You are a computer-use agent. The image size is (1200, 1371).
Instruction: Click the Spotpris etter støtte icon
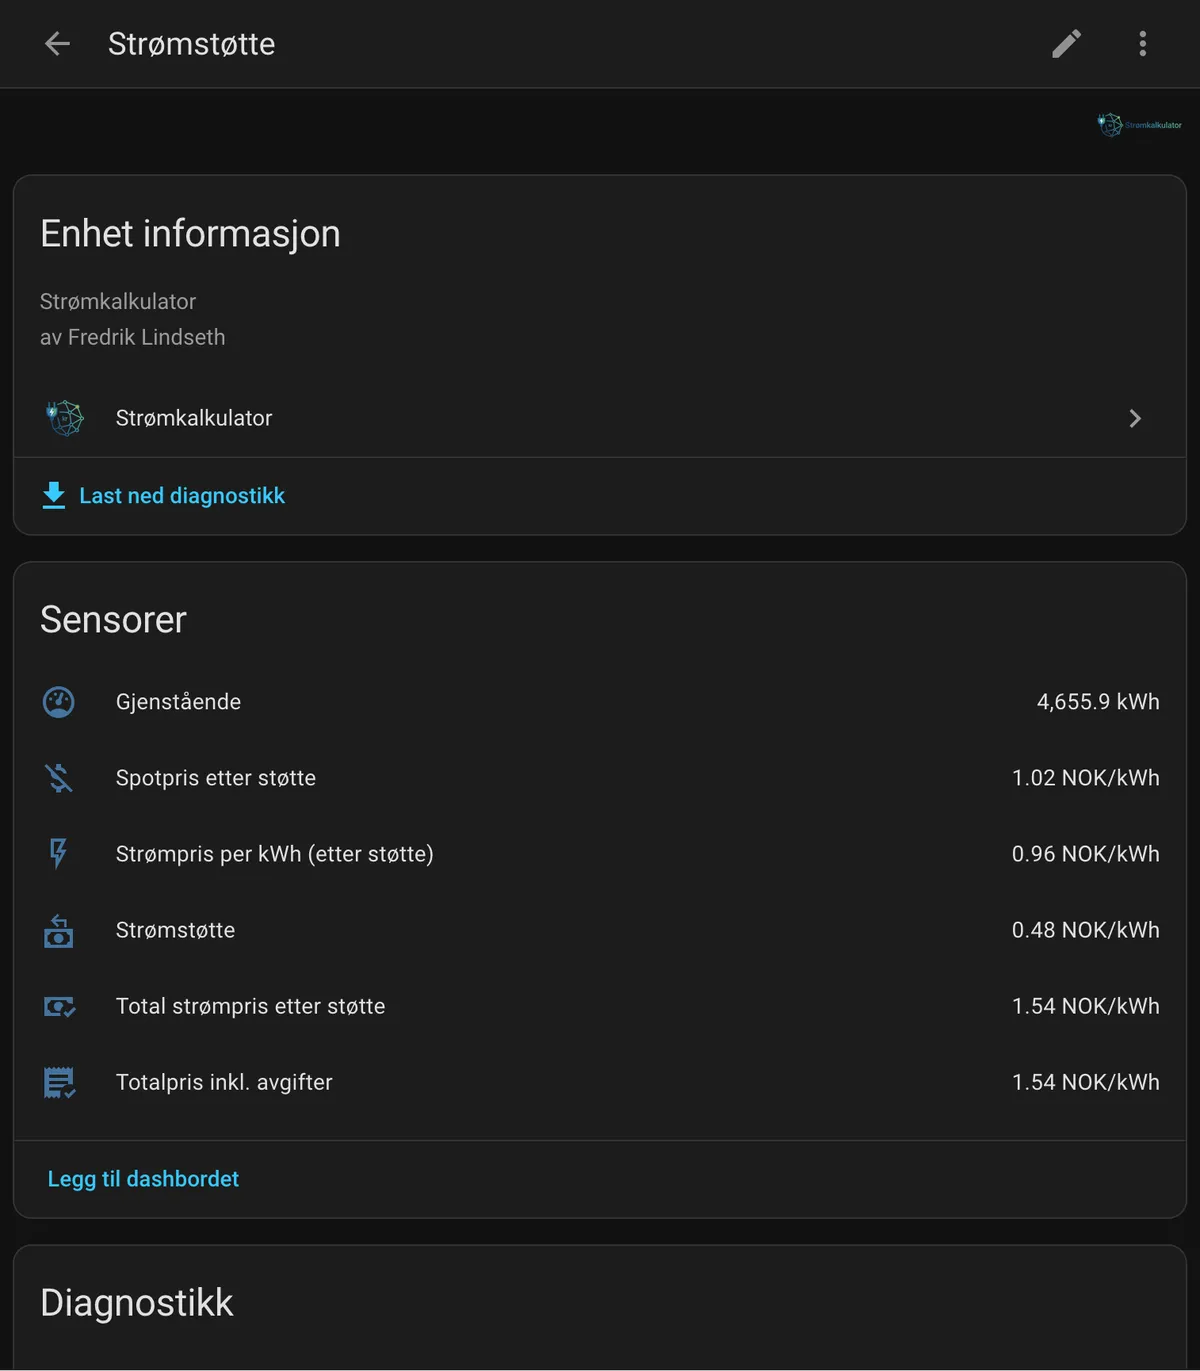pyautogui.click(x=59, y=778)
